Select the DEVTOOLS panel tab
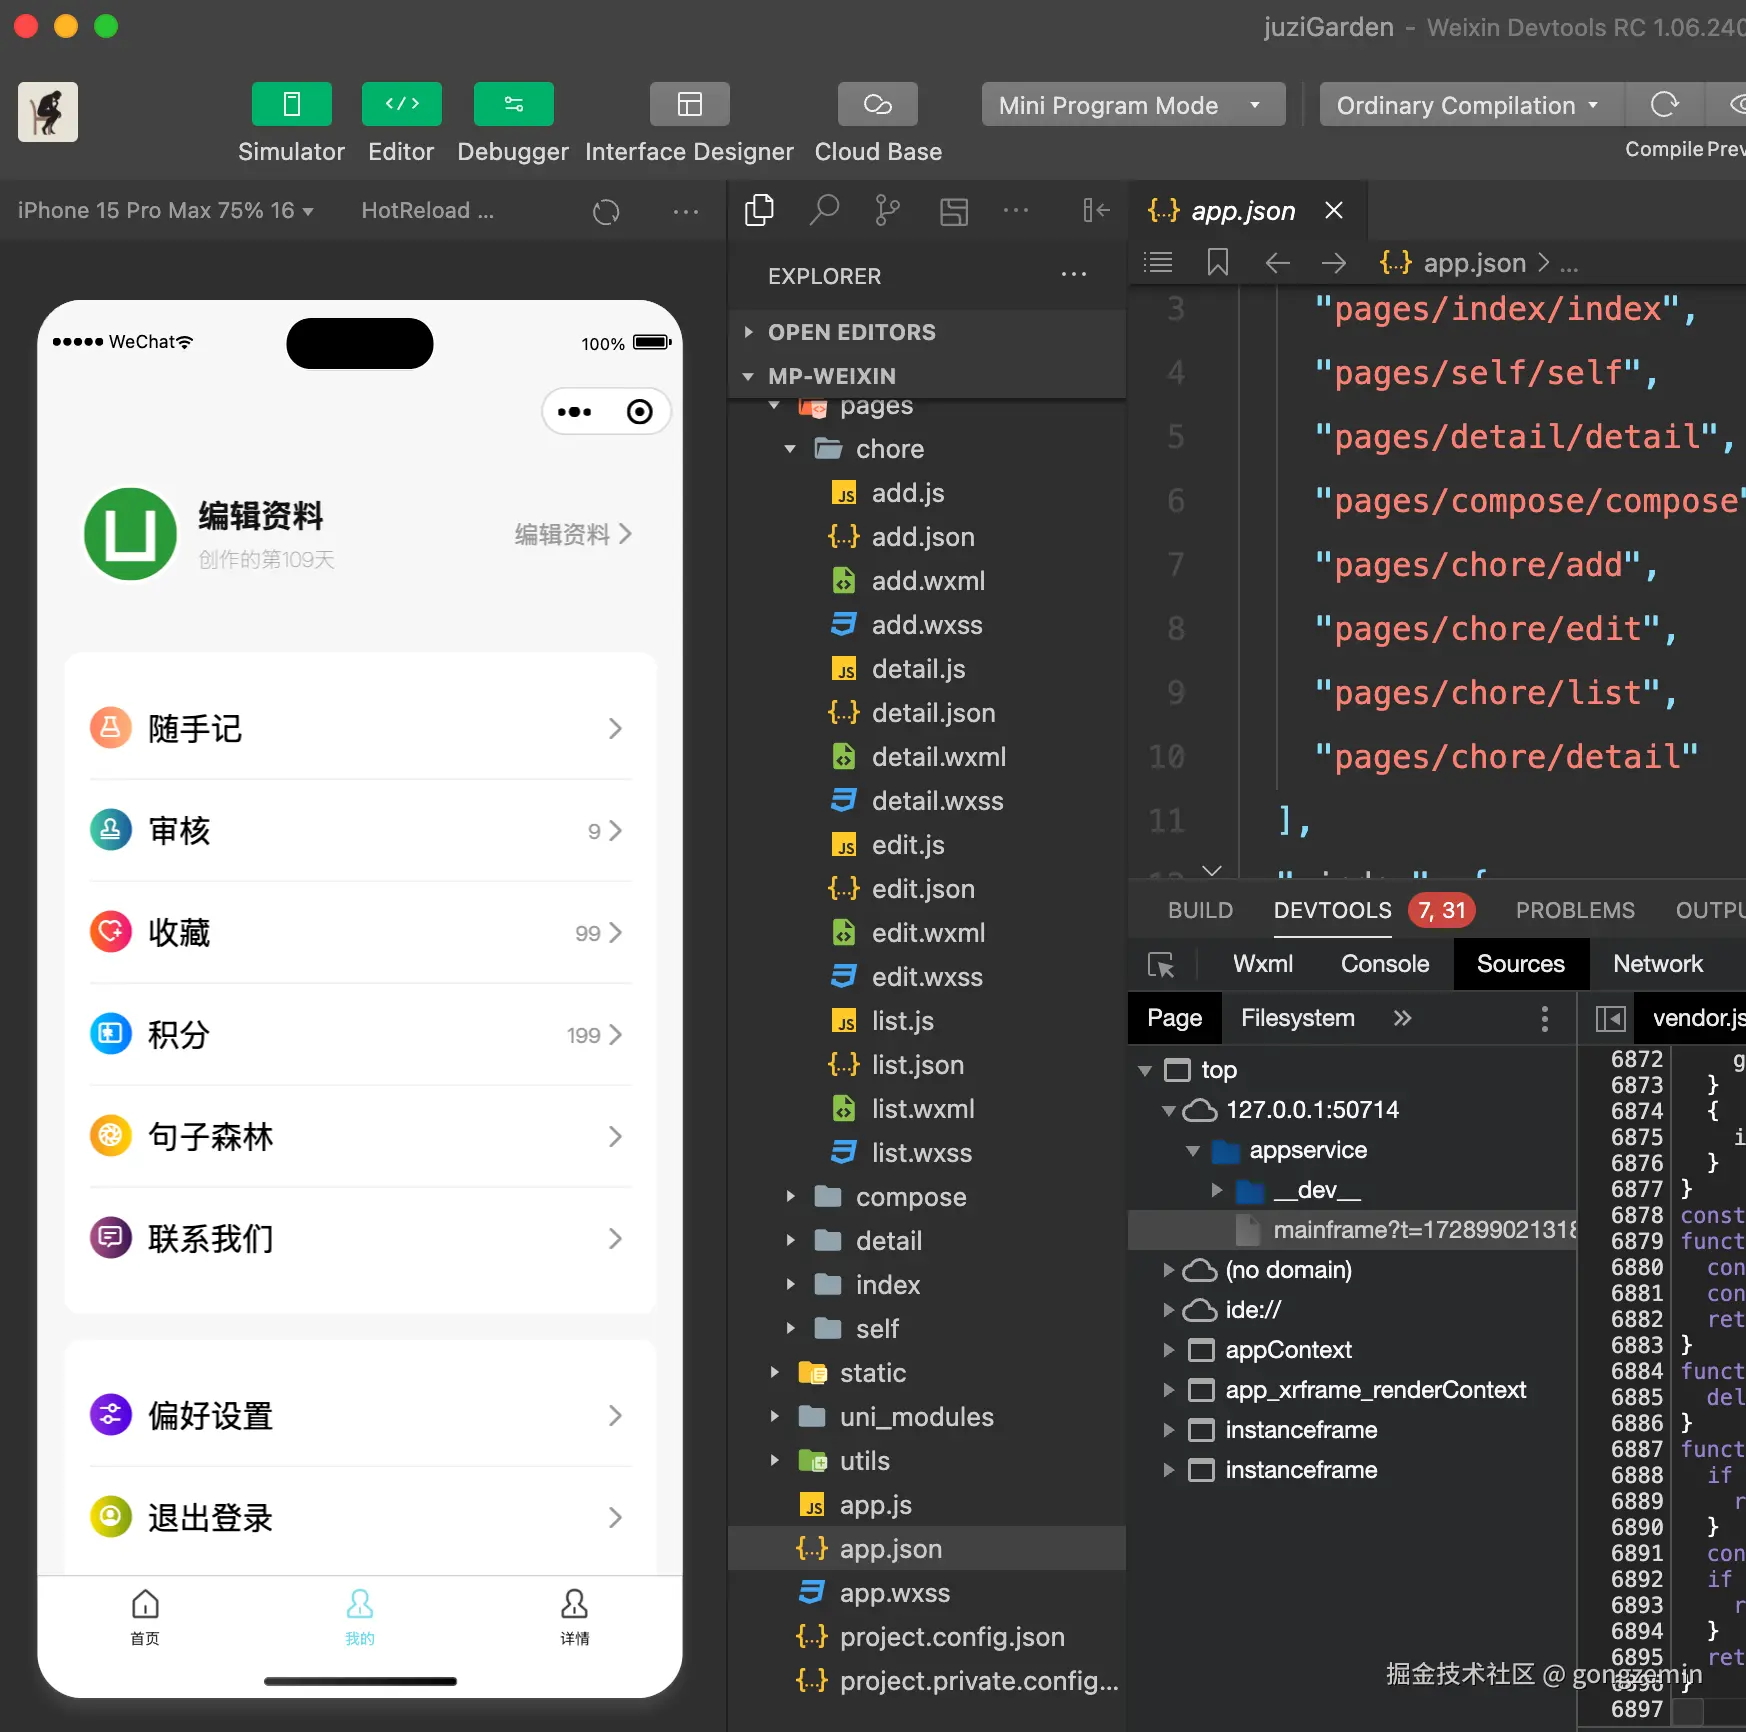Viewport: 1746px width, 1732px height. click(1332, 910)
